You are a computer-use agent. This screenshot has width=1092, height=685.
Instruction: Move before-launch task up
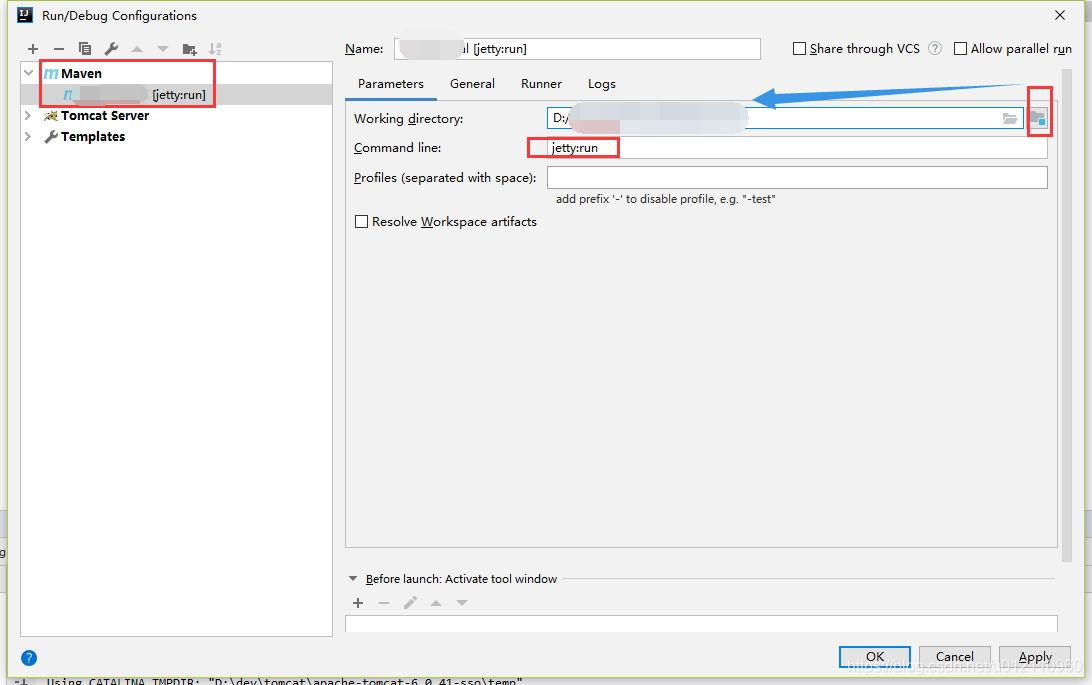[x=436, y=603]
